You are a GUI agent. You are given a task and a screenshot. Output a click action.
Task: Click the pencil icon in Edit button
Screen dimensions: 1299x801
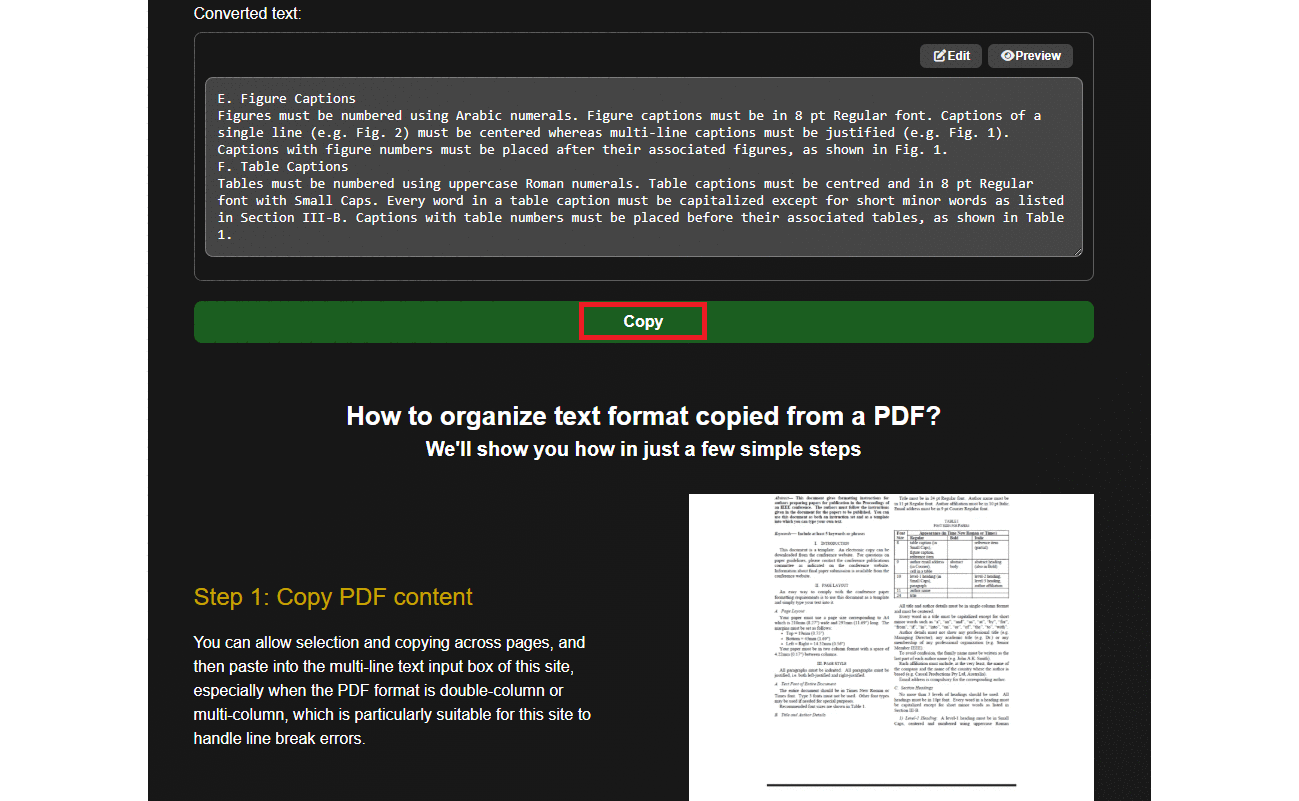click(x=939, y=56)
